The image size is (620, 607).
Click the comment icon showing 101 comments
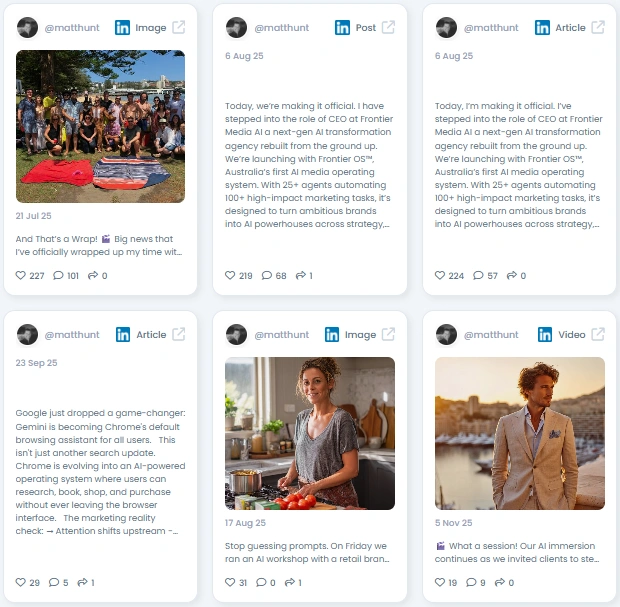coord(58,275)
